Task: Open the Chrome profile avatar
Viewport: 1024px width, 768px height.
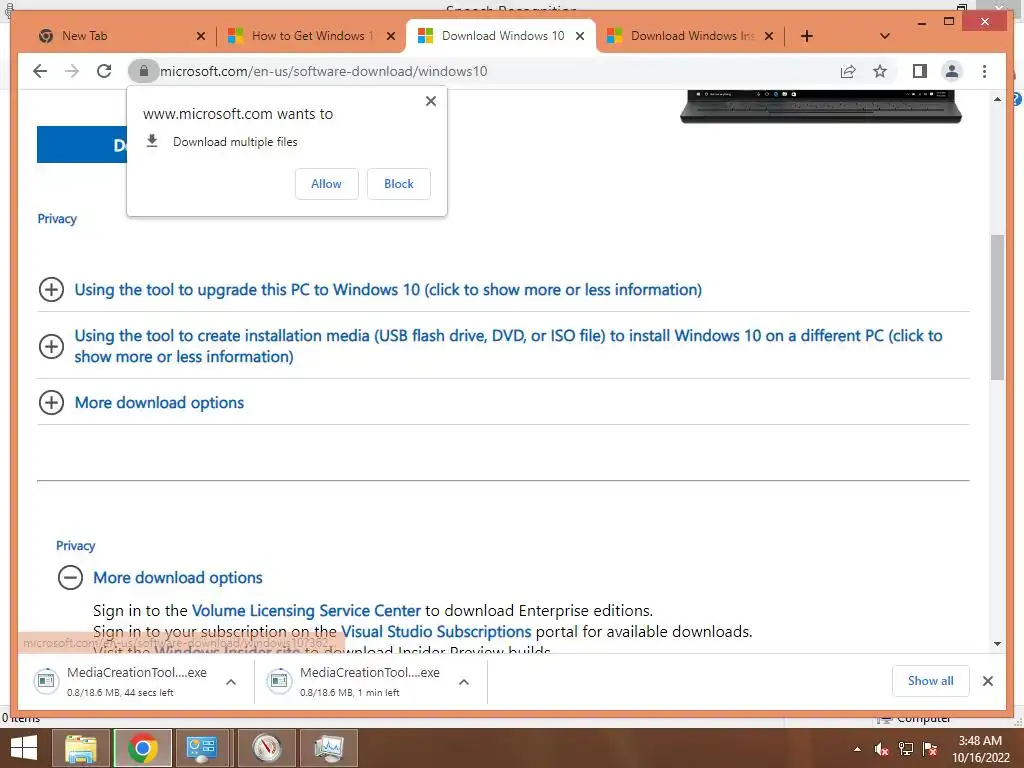Action: tap(952, 71)
